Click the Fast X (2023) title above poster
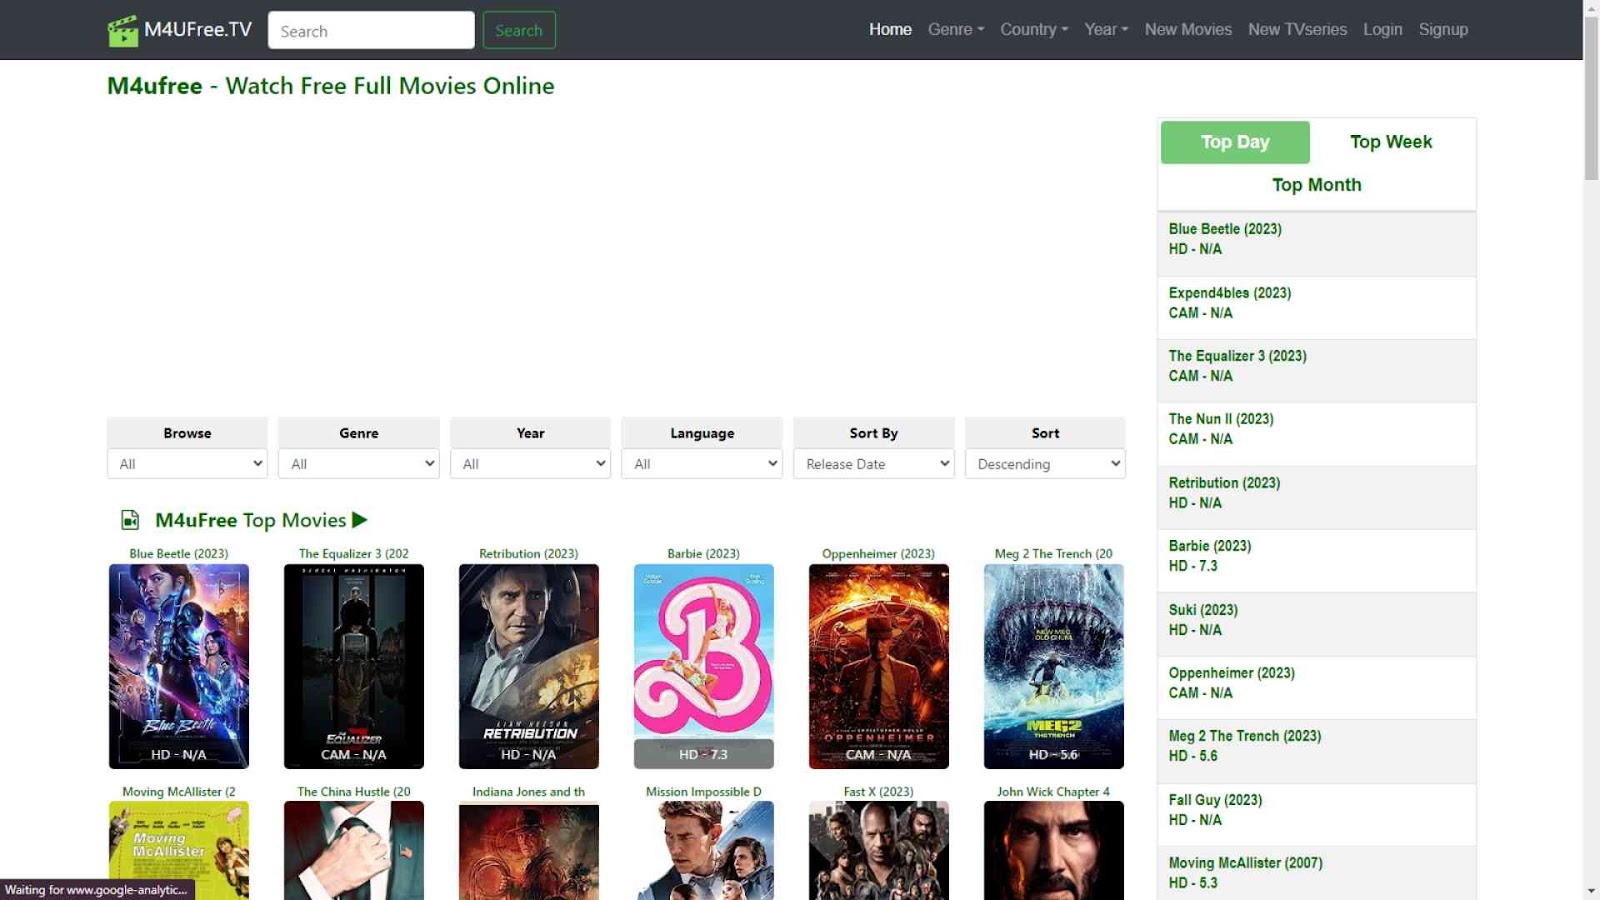 (x=879, y=791)
